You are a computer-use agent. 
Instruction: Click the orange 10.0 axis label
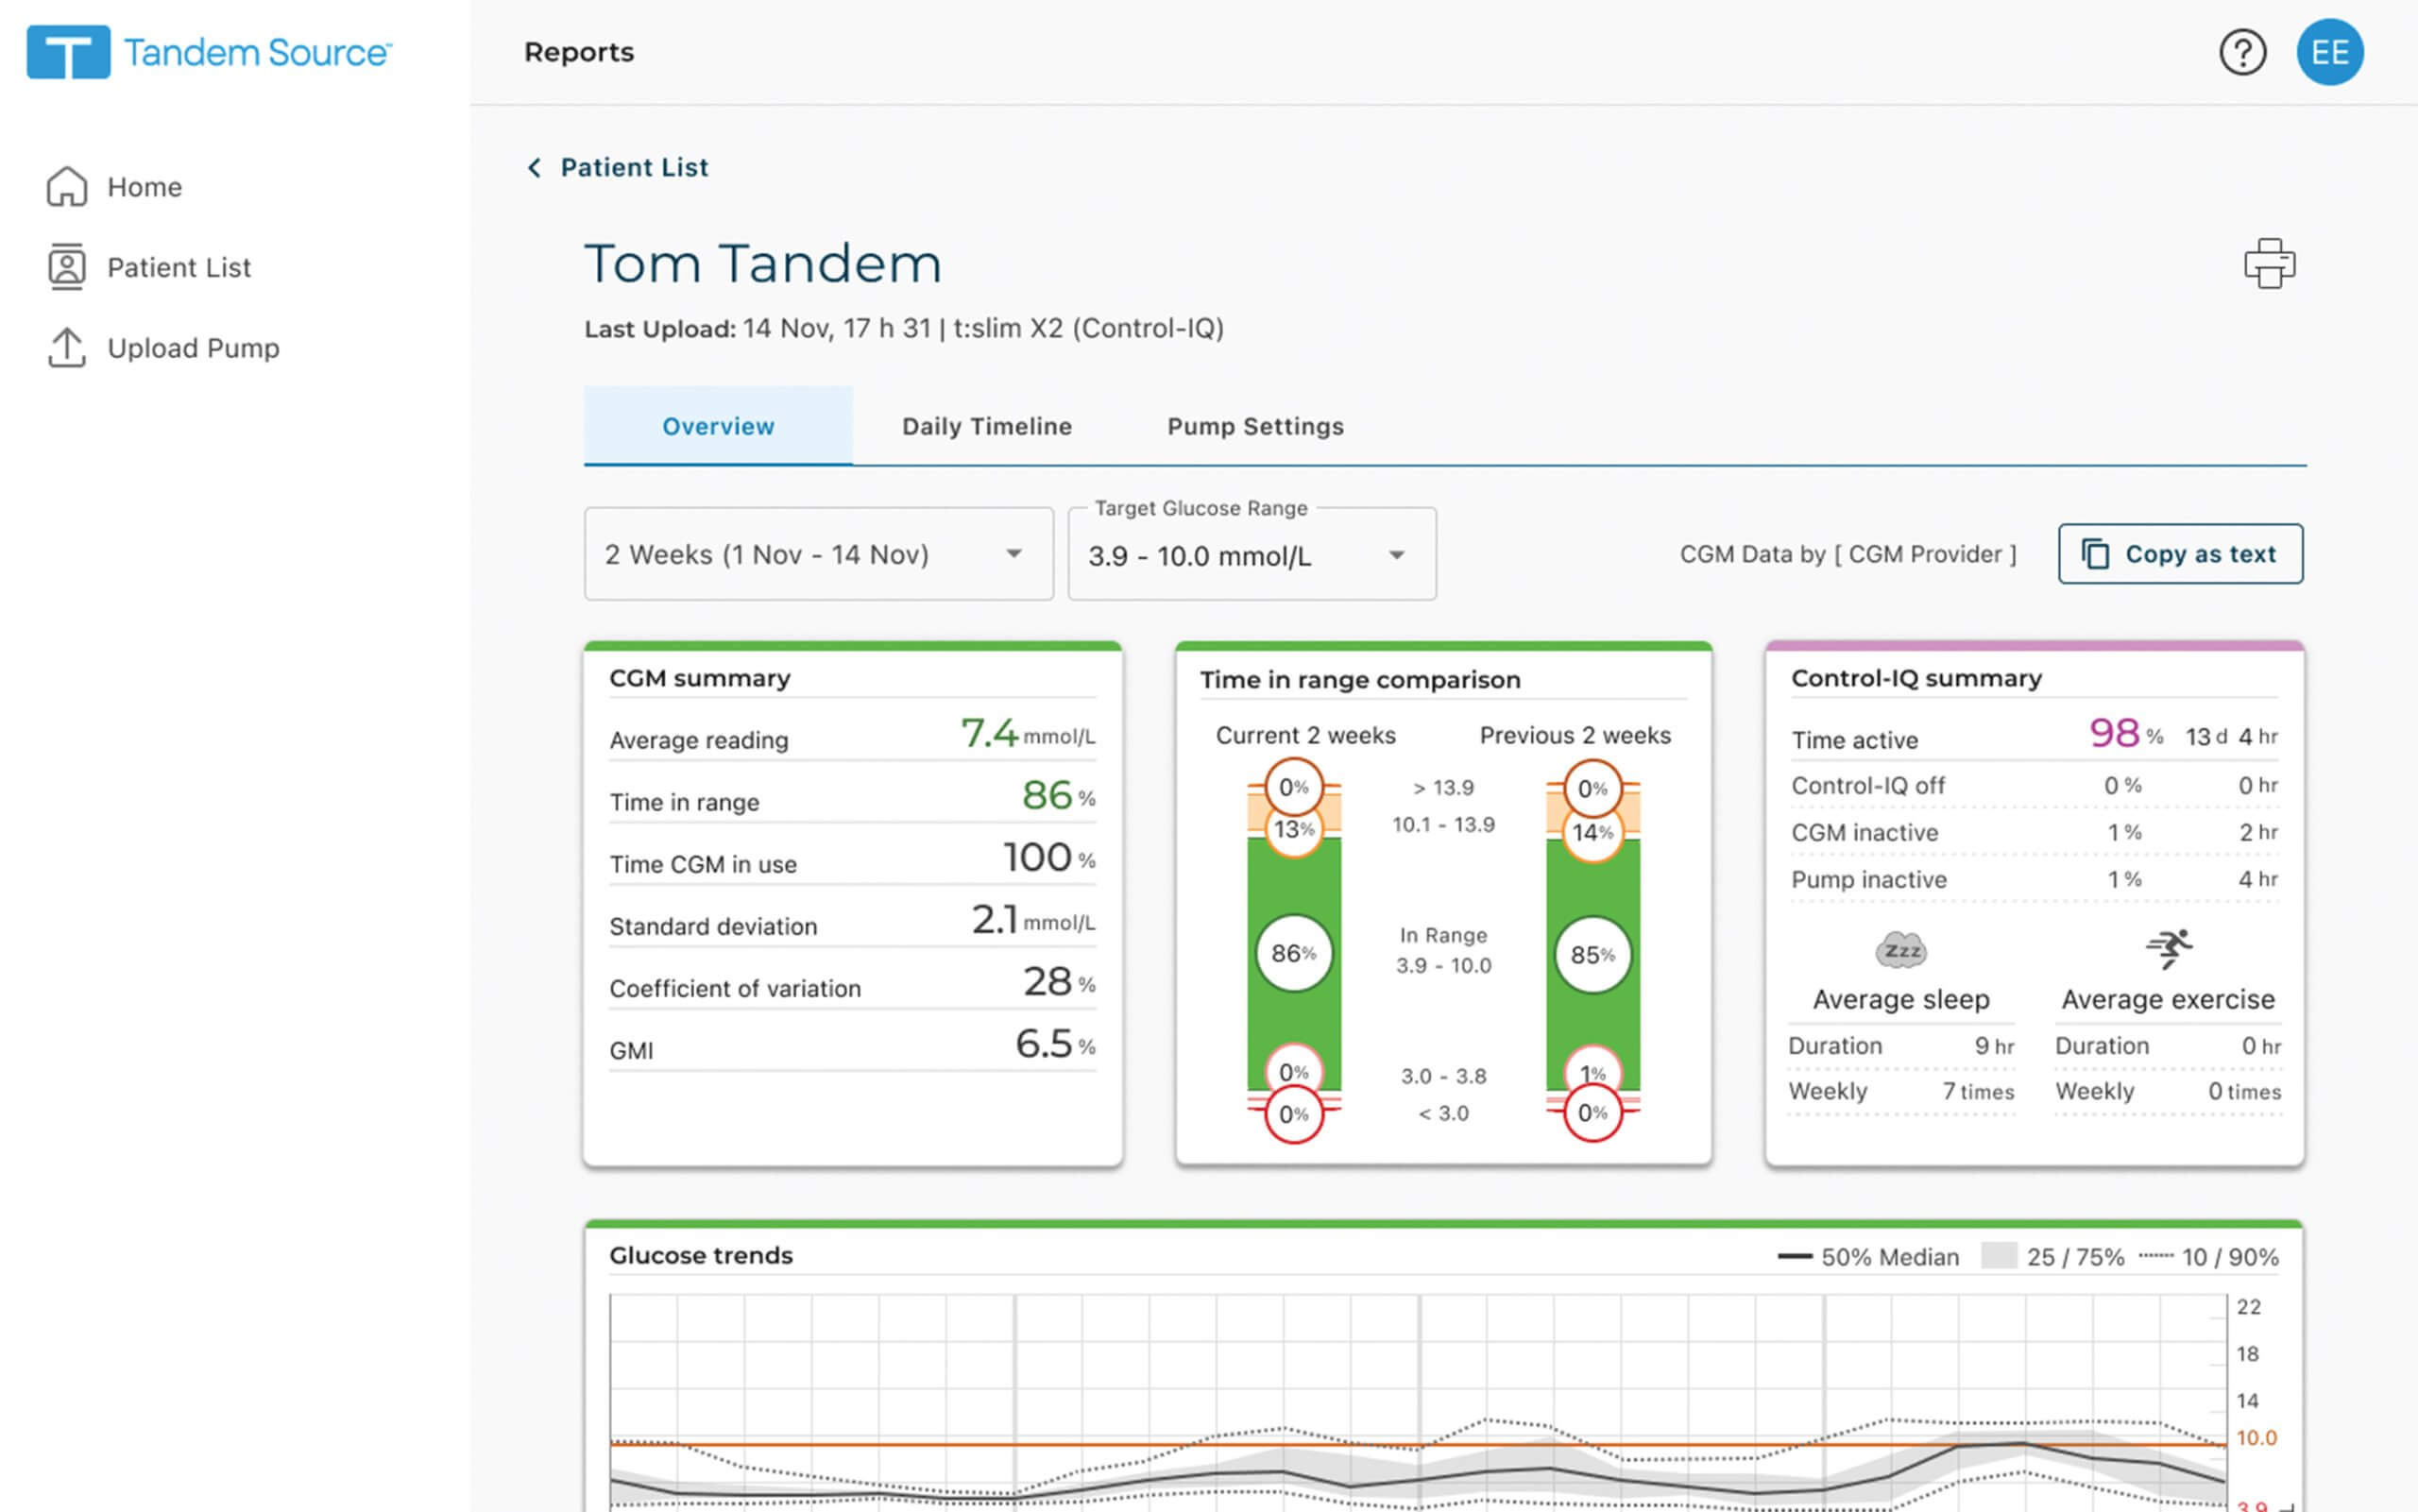(x=2256, y=1438)
